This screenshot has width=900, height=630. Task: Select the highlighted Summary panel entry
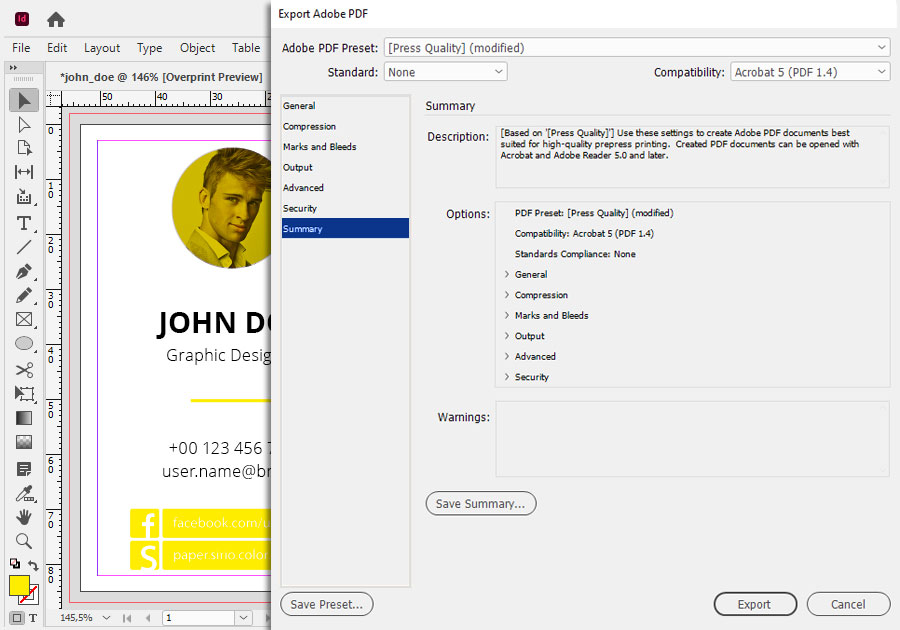click(345, 228)
